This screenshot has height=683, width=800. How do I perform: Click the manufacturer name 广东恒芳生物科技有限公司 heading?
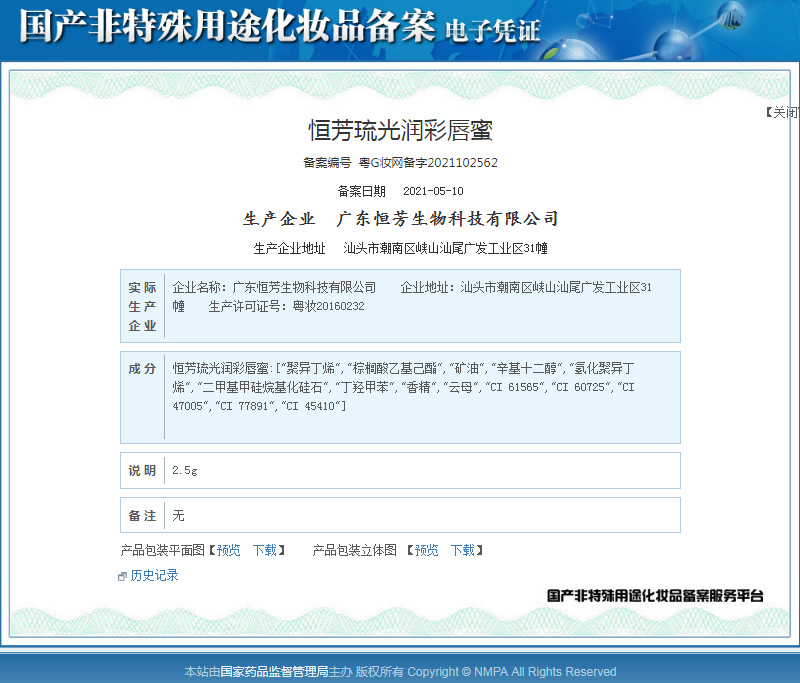pyautogui.click(x=447, y=219)
